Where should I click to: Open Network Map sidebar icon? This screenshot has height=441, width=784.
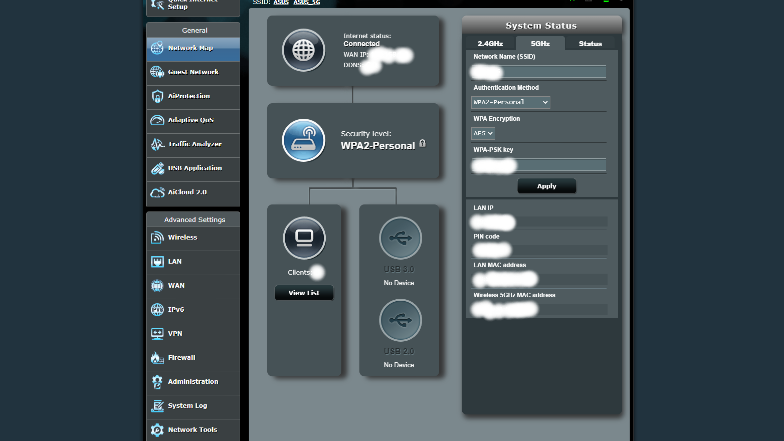point(157,48)
